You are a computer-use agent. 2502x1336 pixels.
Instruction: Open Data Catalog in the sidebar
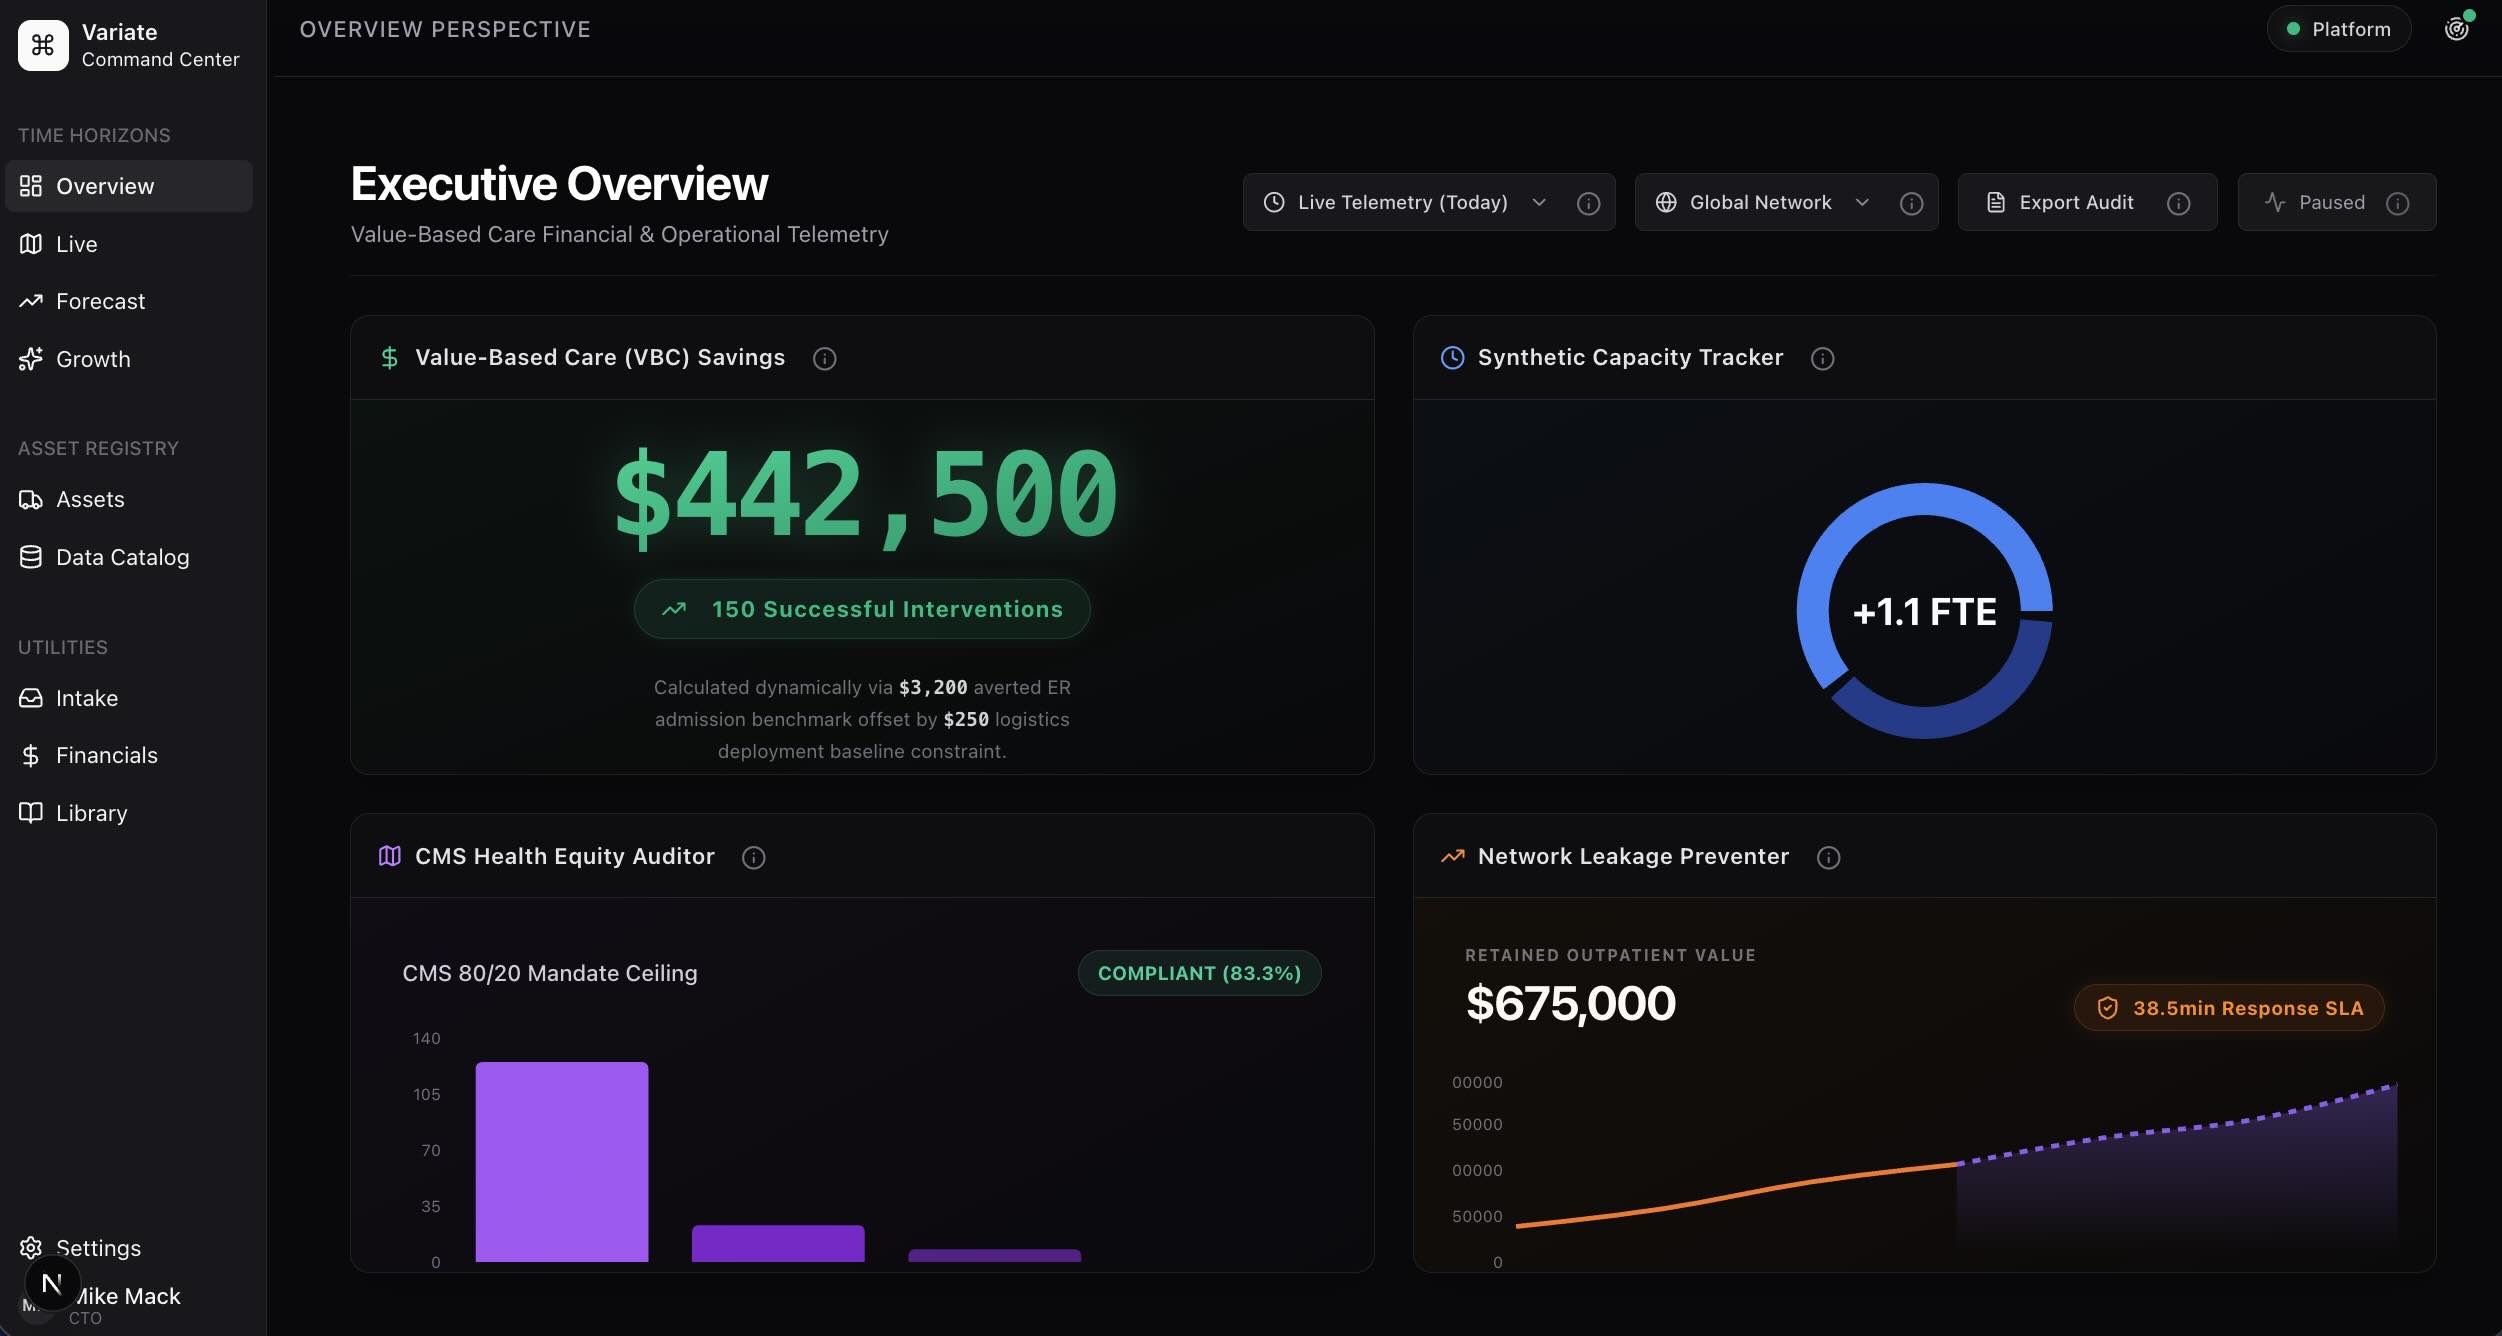[122, 557]
